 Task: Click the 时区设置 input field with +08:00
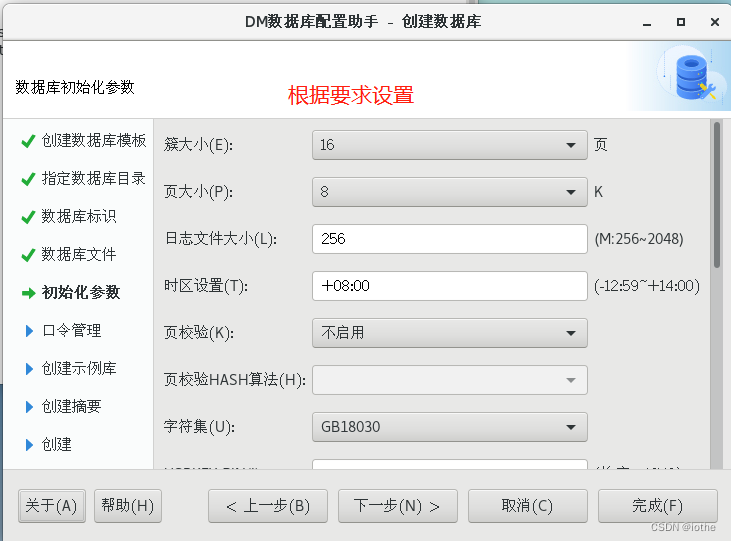tap(449, 286)
